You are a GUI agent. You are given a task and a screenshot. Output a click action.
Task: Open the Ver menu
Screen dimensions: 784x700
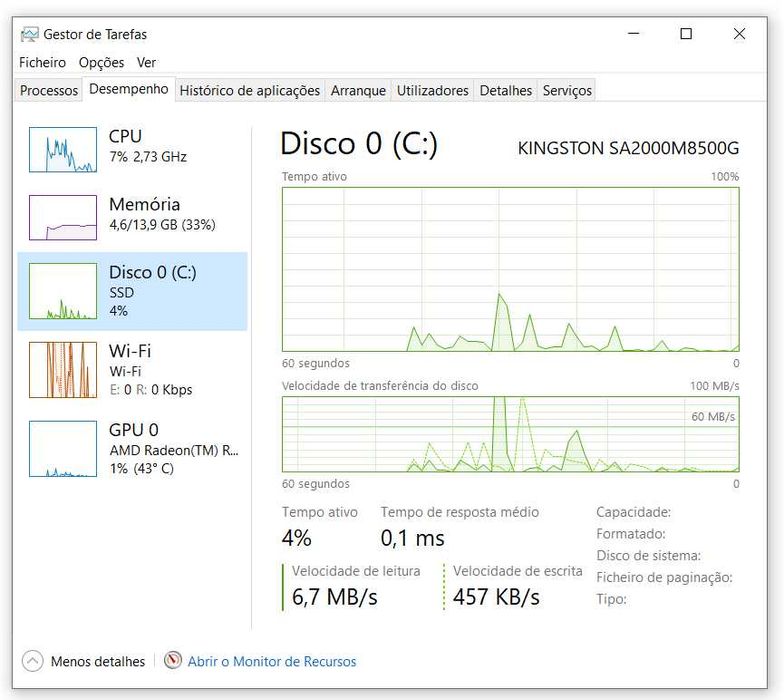pyautogui.click(x=146, y=62)
